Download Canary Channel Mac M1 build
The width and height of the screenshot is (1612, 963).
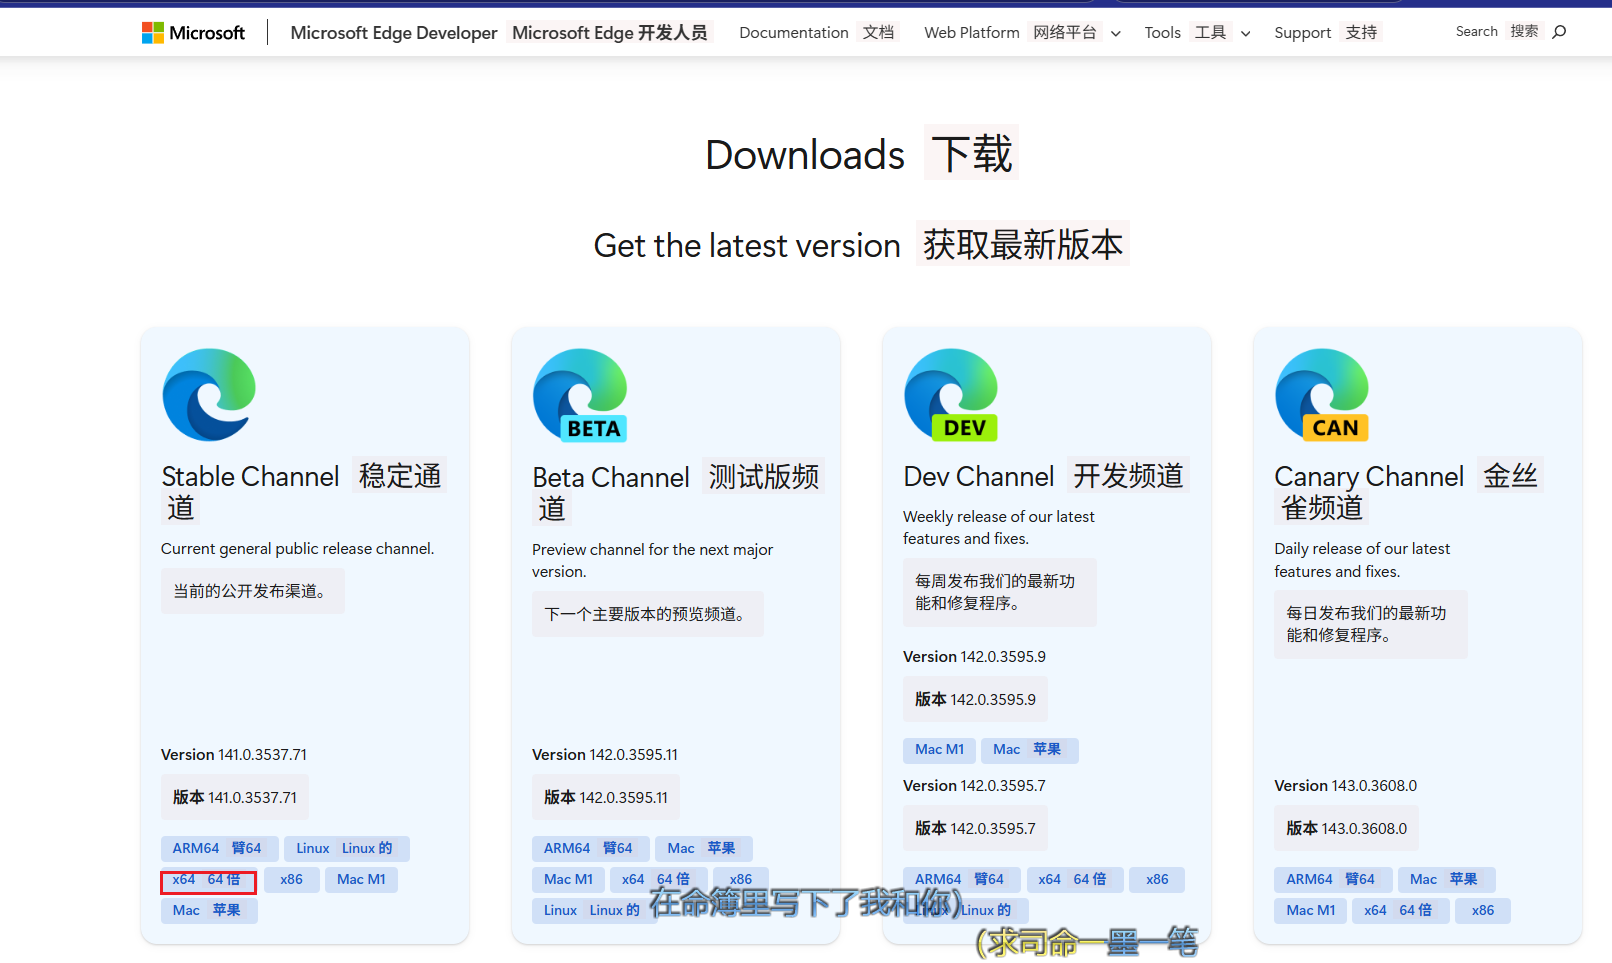point(1310,910)
